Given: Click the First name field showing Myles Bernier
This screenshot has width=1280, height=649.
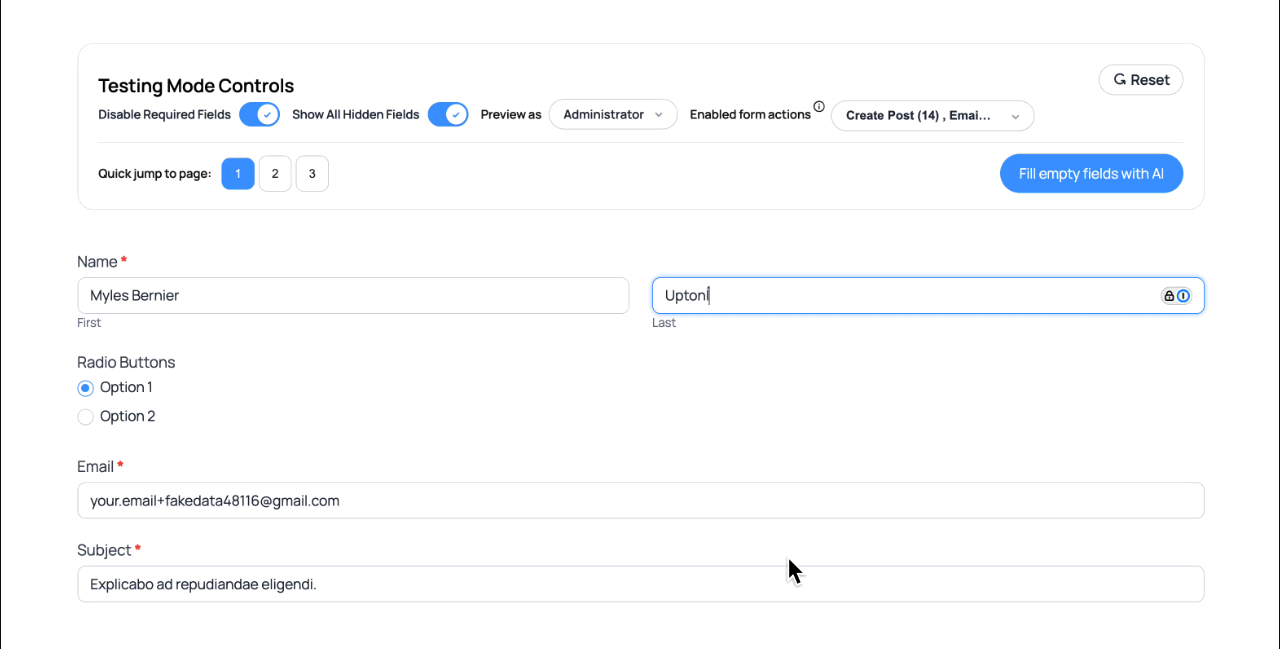Looking at the screenshot, I should (x=353, y=295).
